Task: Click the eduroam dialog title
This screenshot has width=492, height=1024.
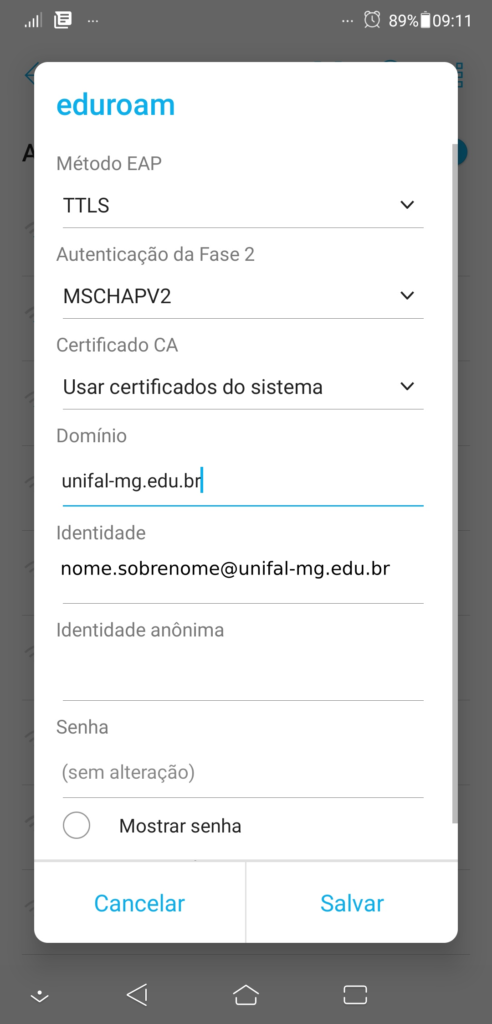Action: (x=116, y=105)
